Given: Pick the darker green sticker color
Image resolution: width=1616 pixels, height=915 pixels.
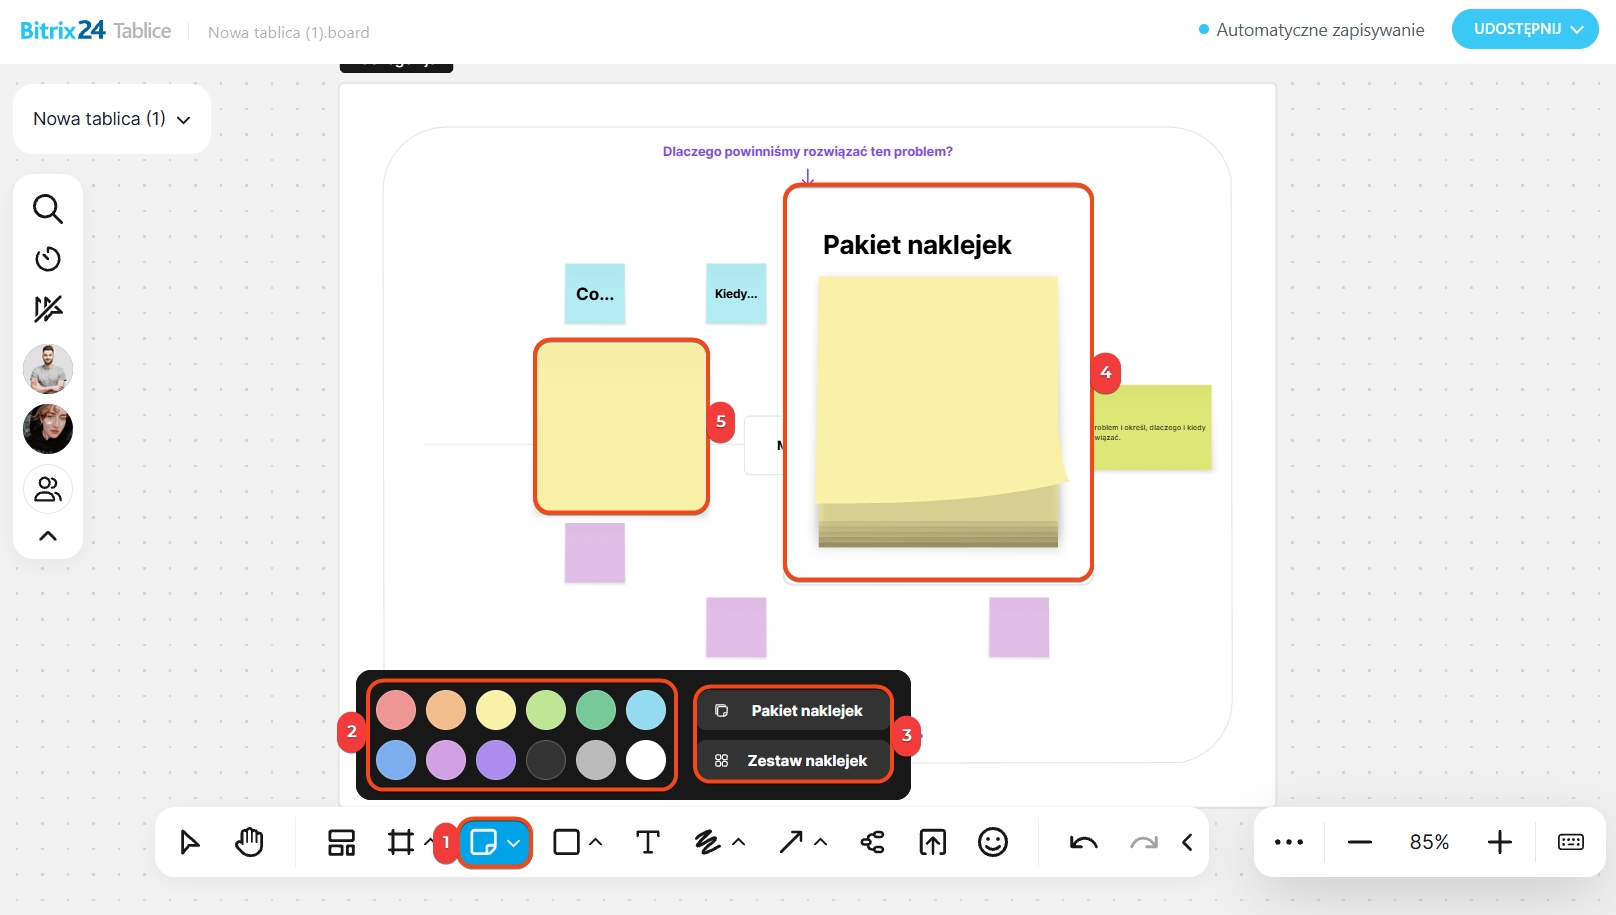Looking at the screenshot, I should (x=596, y=710).
